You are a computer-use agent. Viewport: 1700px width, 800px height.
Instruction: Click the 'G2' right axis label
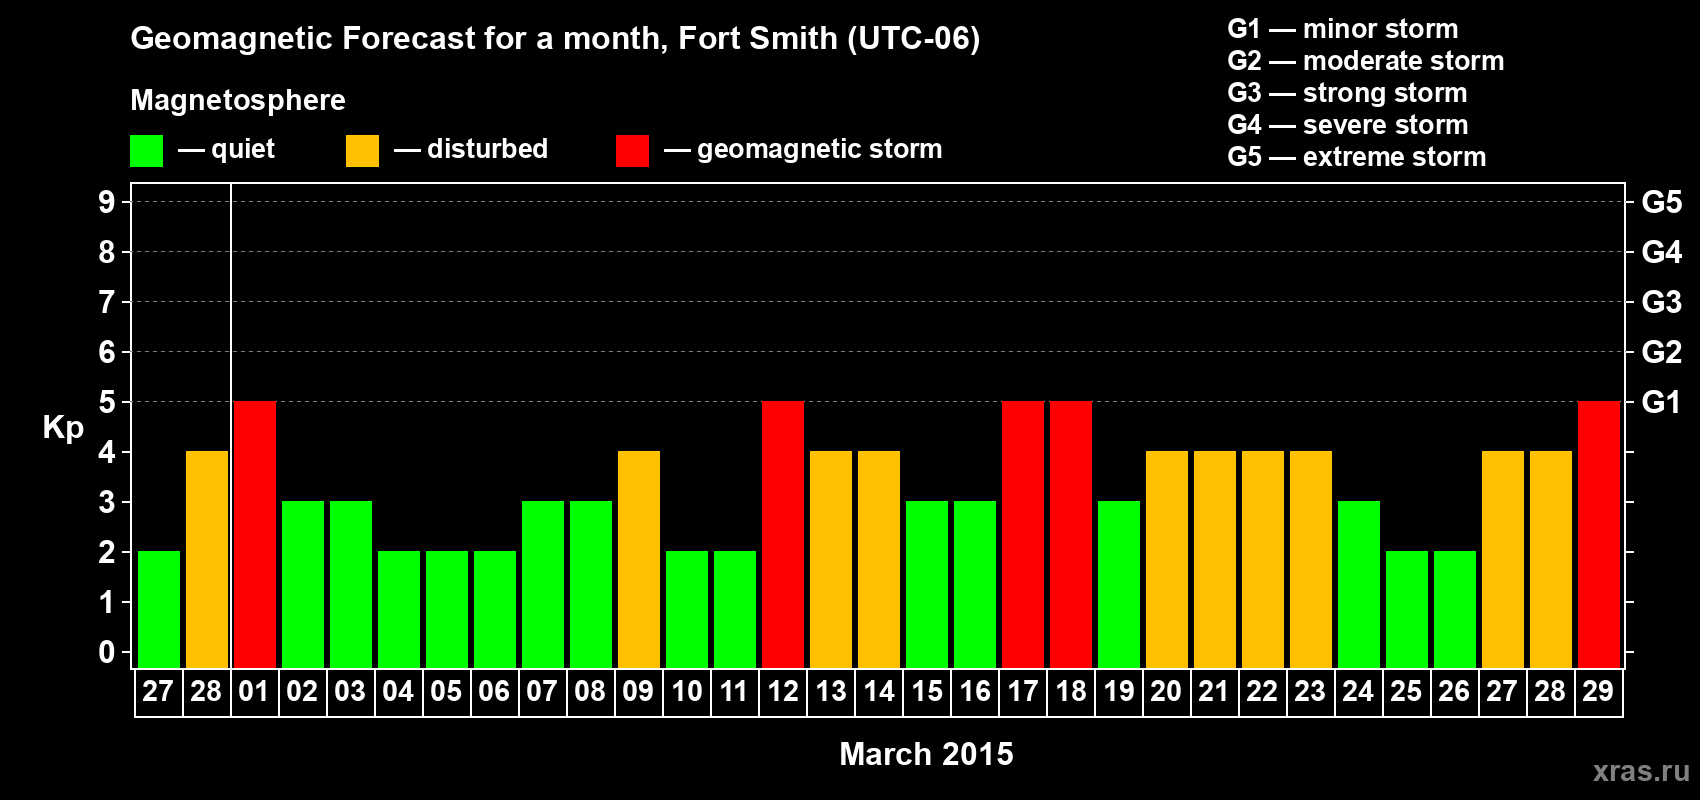[x=1661, y=352]
